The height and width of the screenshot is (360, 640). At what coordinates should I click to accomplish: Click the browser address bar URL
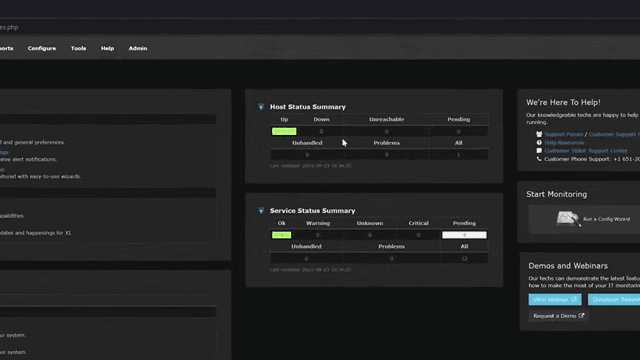(x=9, y=27)
